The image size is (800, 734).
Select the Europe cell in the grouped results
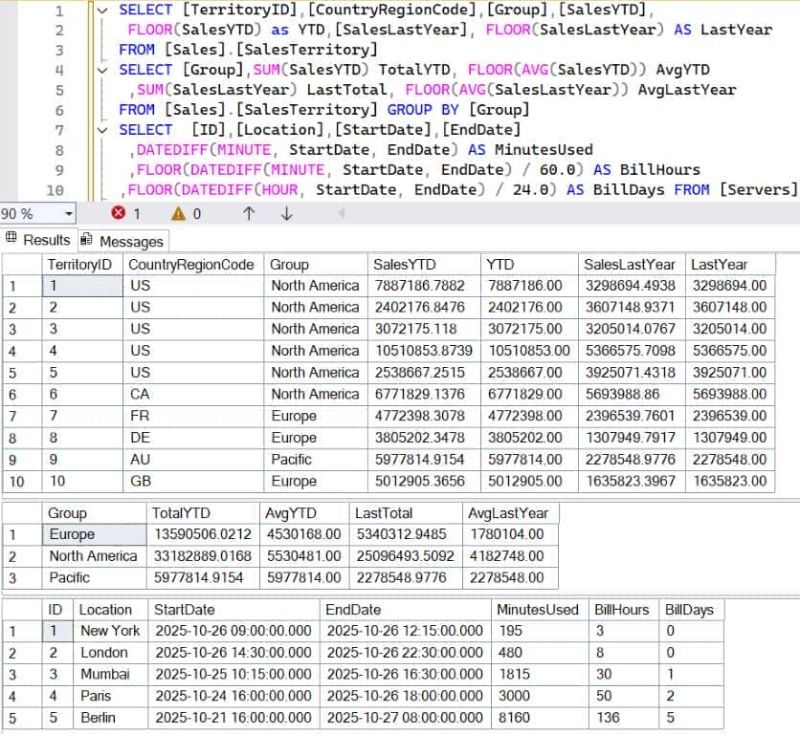pos(94,535)
